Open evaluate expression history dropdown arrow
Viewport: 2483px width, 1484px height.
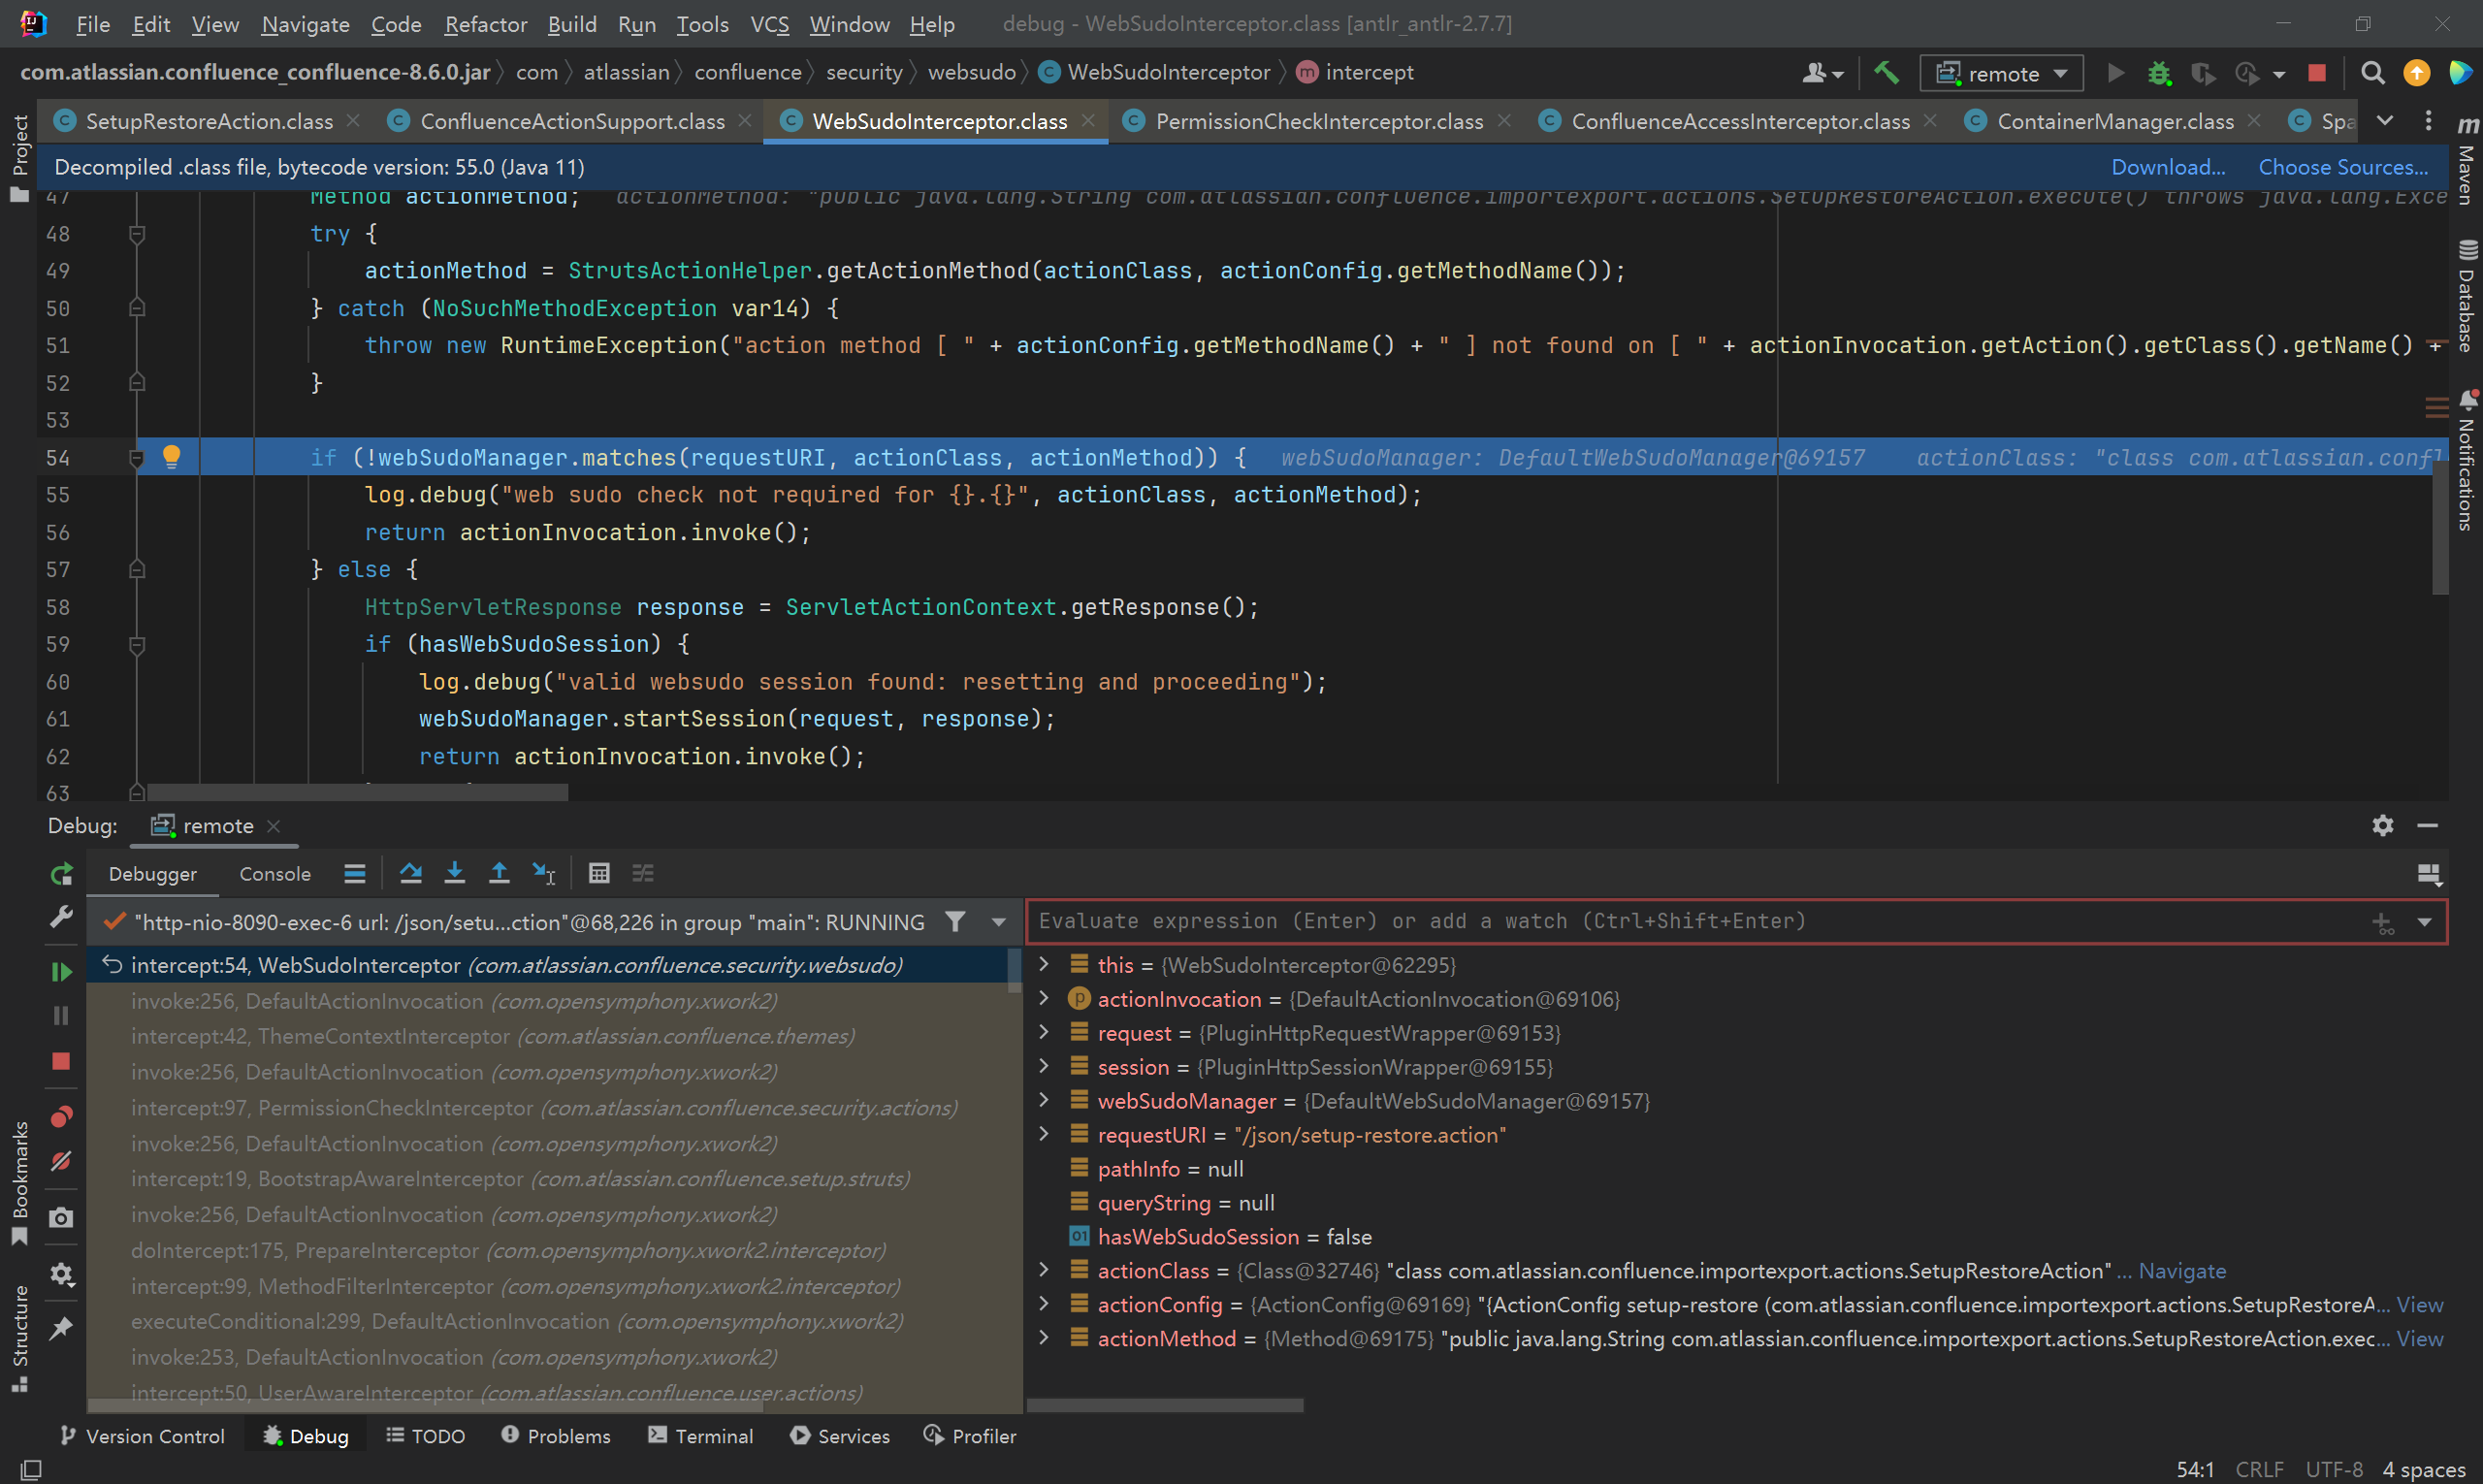2424,921
